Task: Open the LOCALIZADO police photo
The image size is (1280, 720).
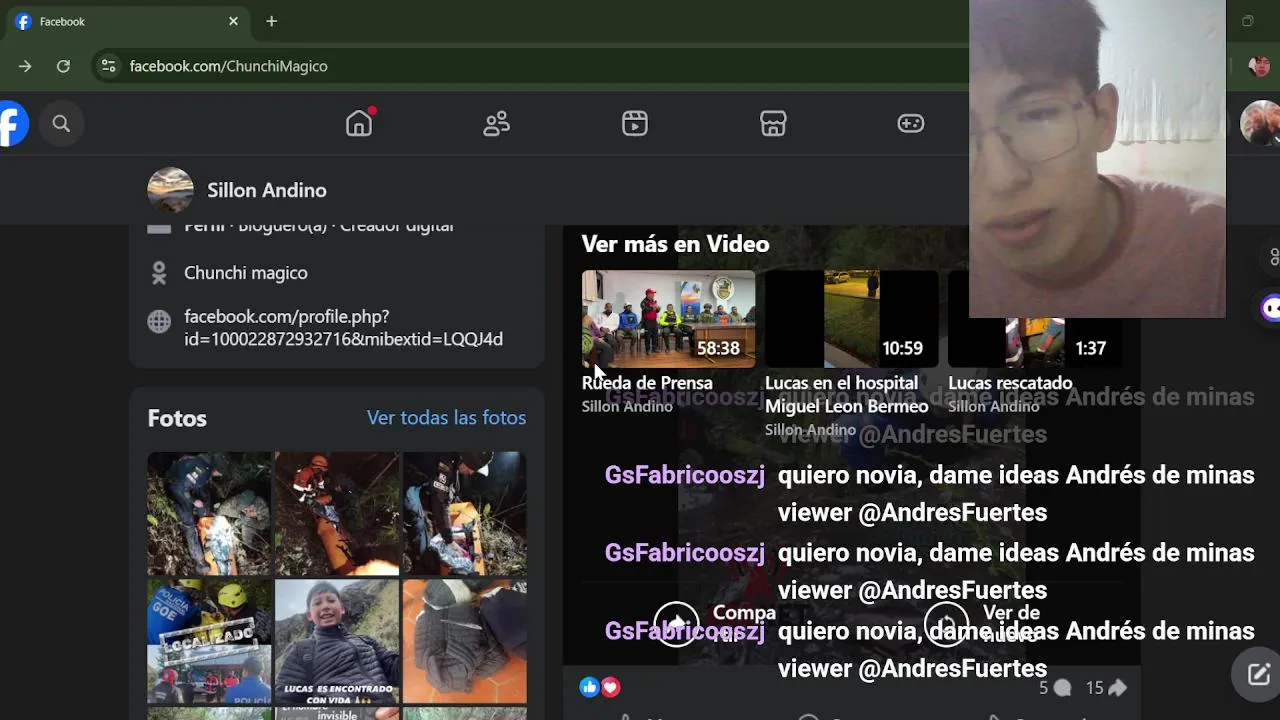Action: [x=209, y=642]
